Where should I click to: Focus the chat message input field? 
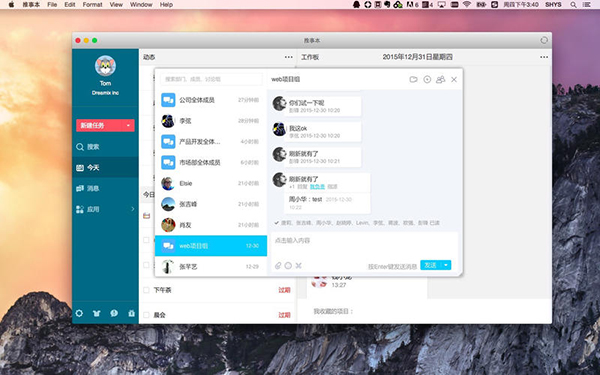[x=364, y=245]
